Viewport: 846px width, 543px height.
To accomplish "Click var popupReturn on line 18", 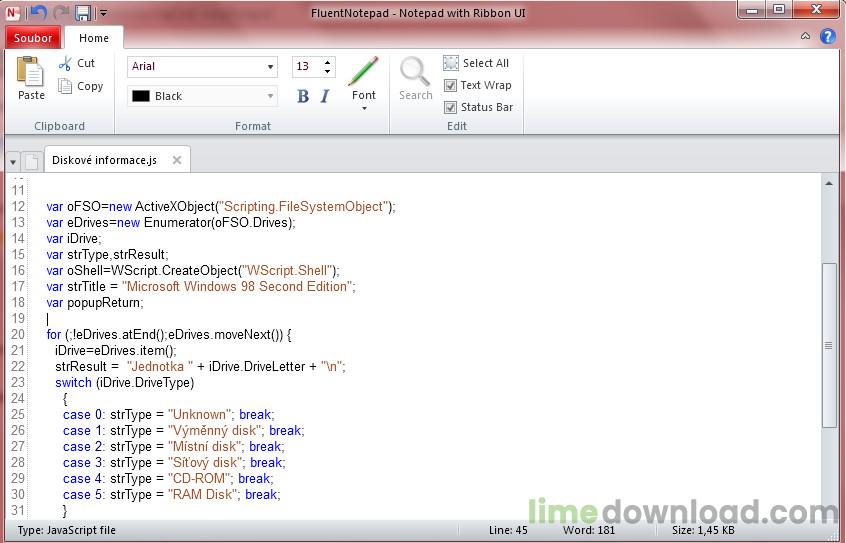I will pyautogui.click(x=95, y=303).
